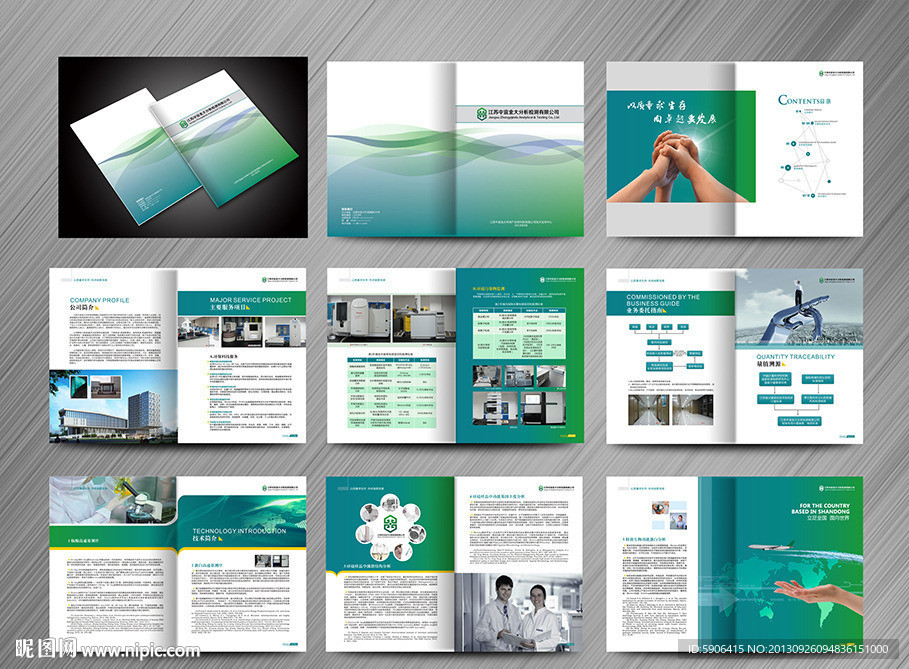The width and height of the screenshot is (909, 669).
Task: Click the traceability flowchart boxes
Action: 795,400
